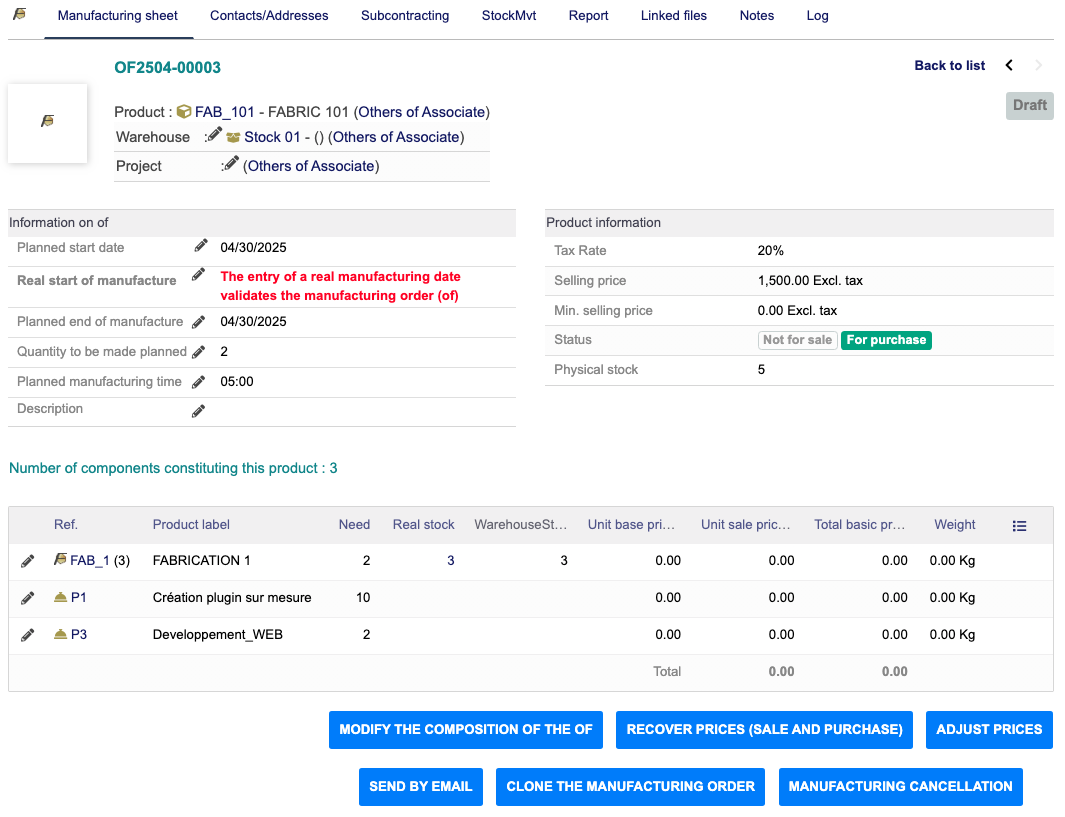
Task: Edit Quantity to be made planned
Action: [199, 352]
